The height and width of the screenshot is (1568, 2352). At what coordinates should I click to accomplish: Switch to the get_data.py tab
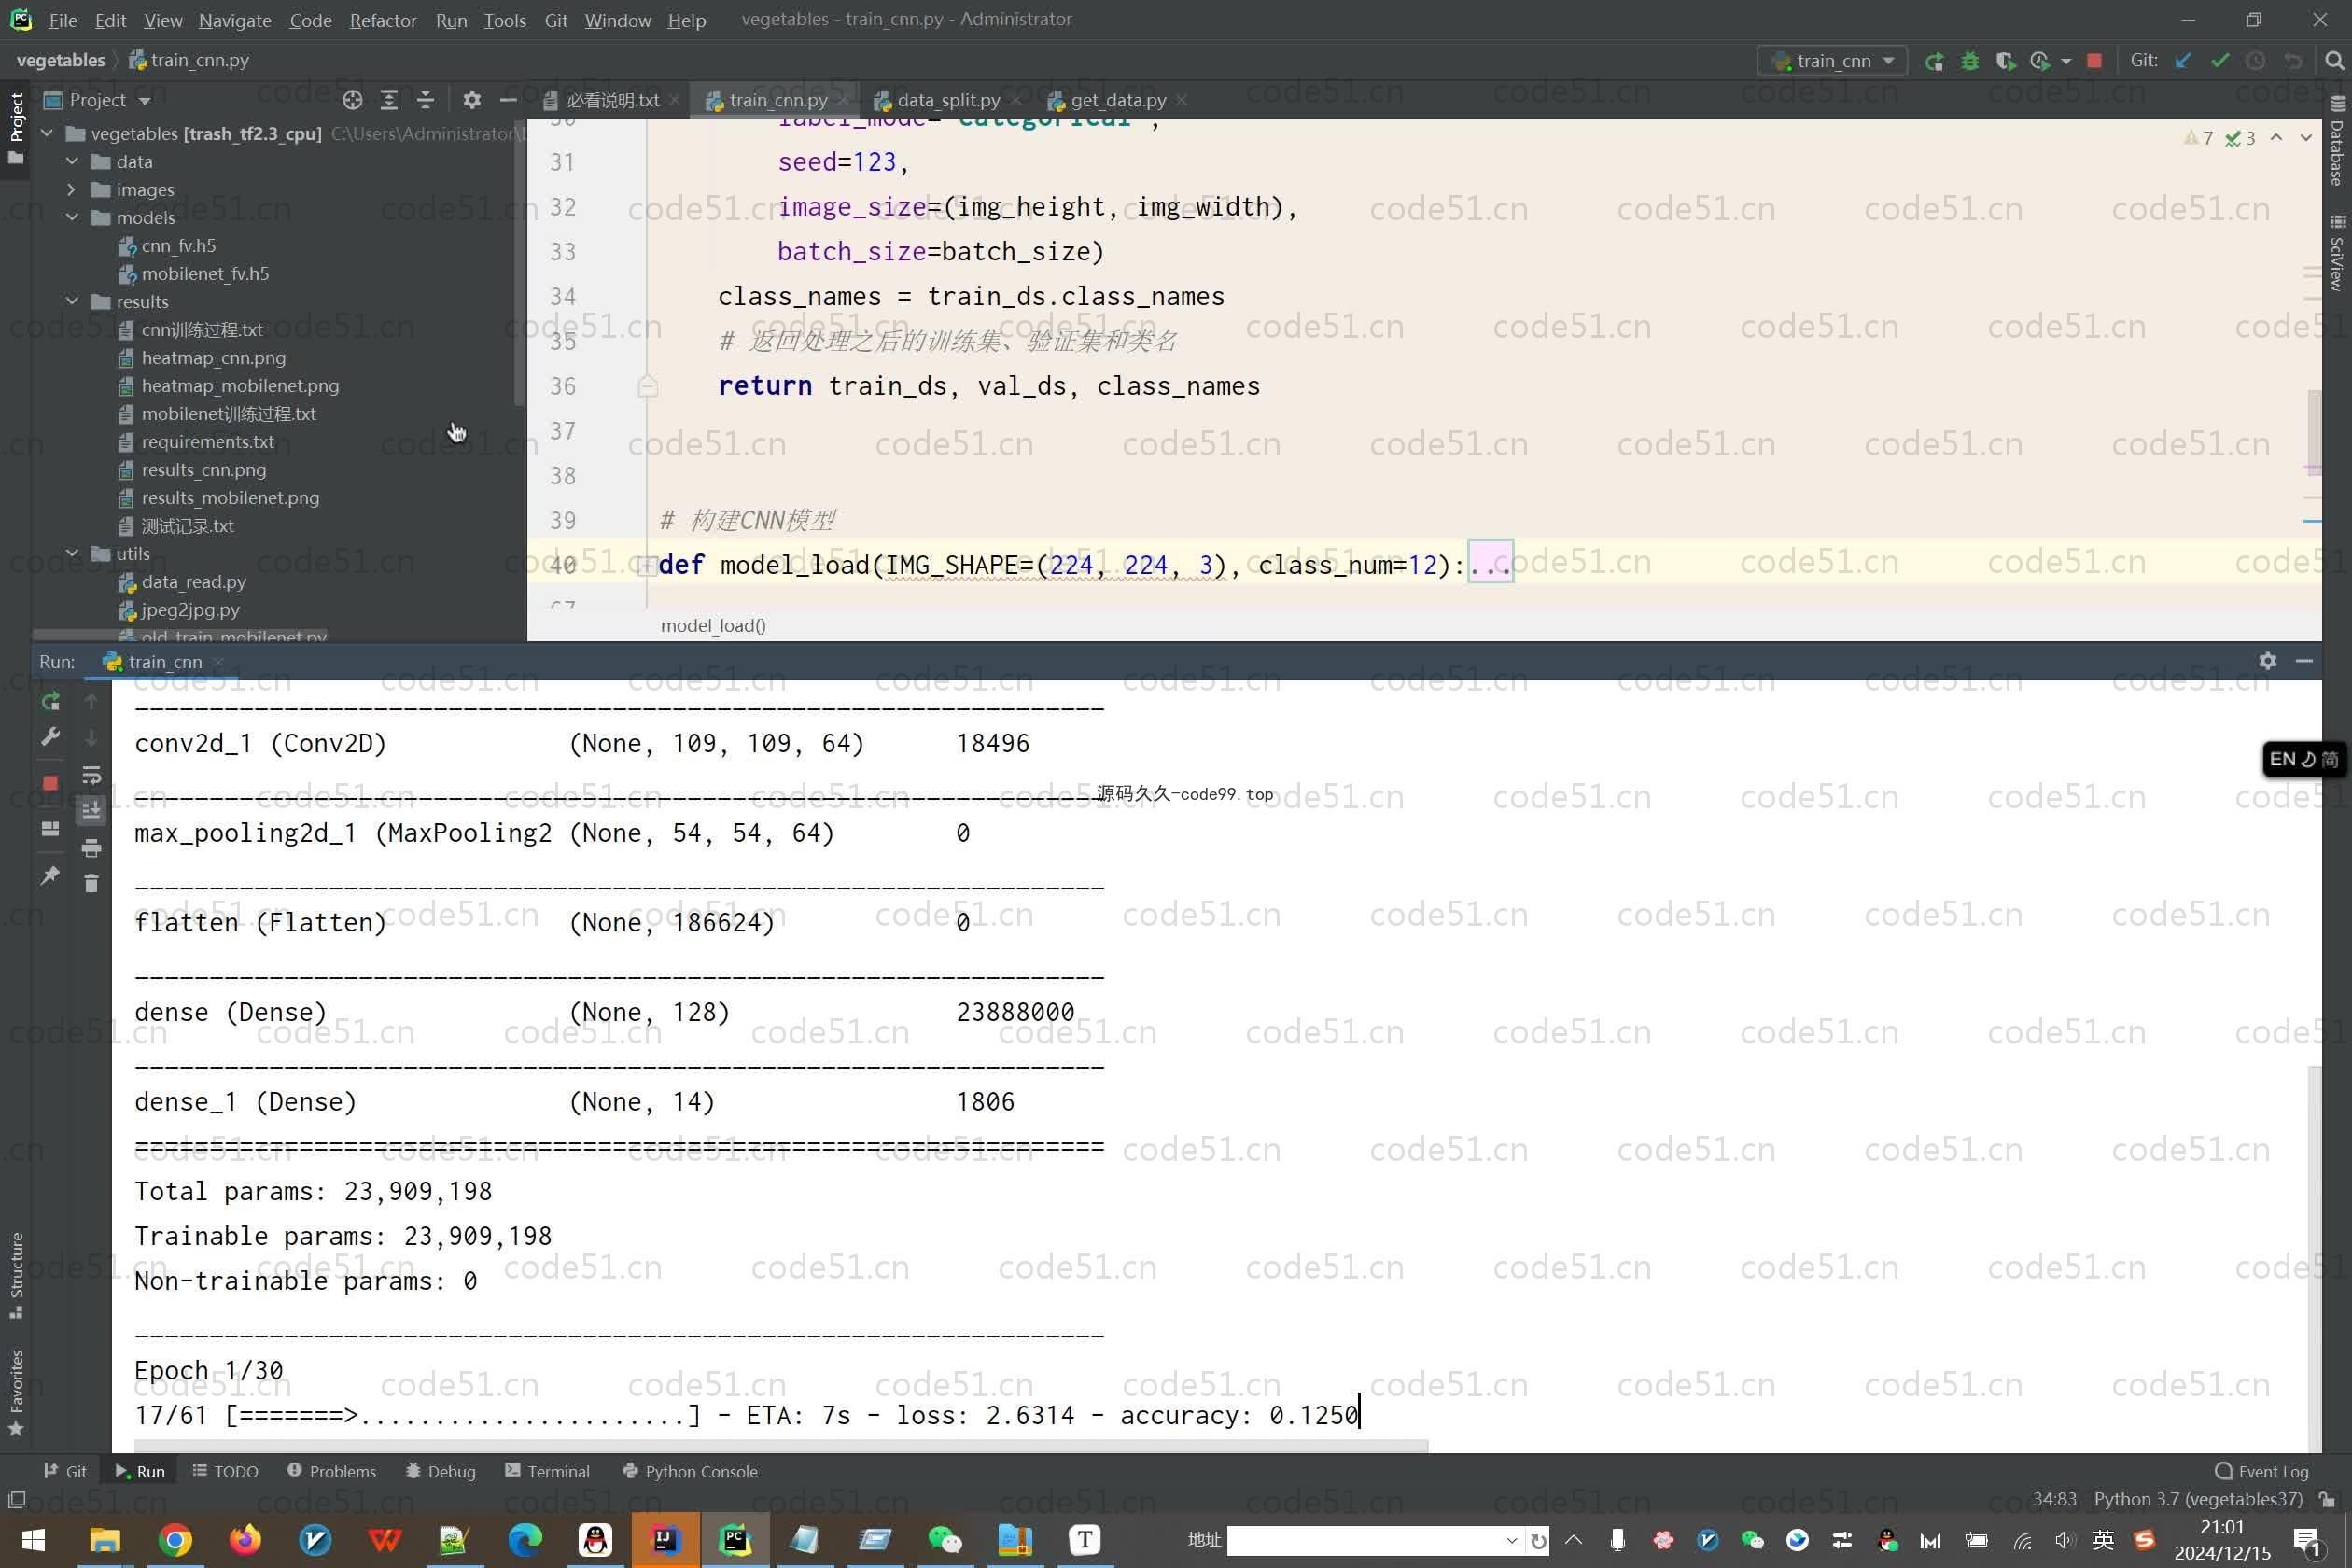click(x=1117, y=100)
